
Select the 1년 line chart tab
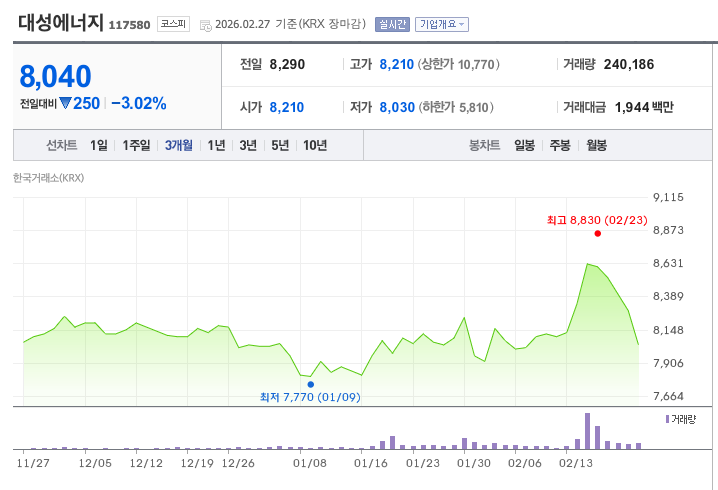[x=216, y=146]
